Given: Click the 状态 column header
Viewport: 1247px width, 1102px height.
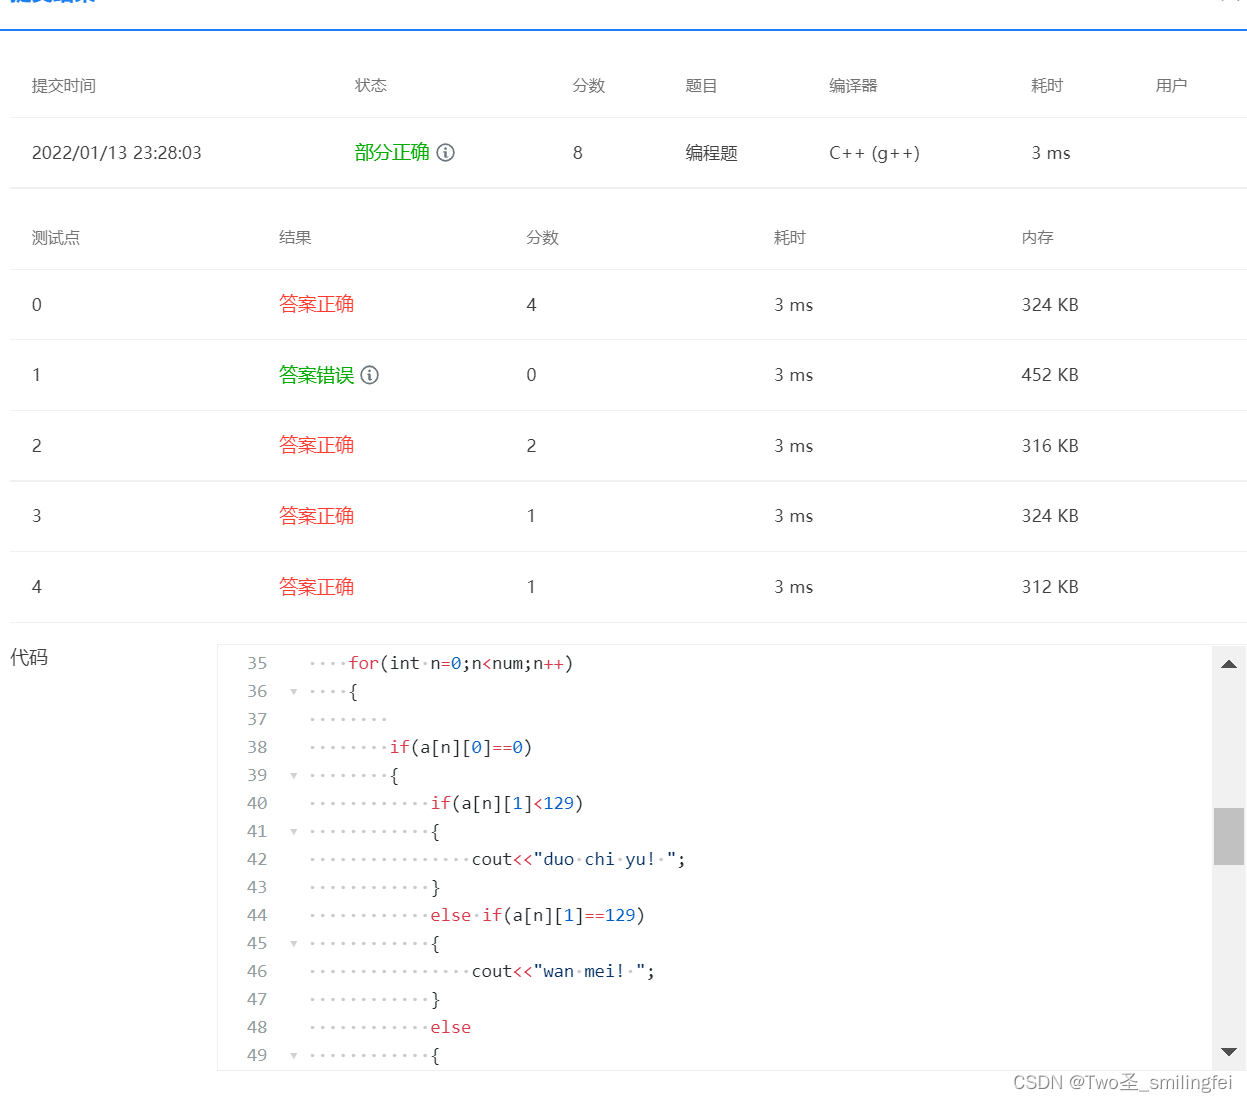Looking at the screenshot, I should (371, 86).
